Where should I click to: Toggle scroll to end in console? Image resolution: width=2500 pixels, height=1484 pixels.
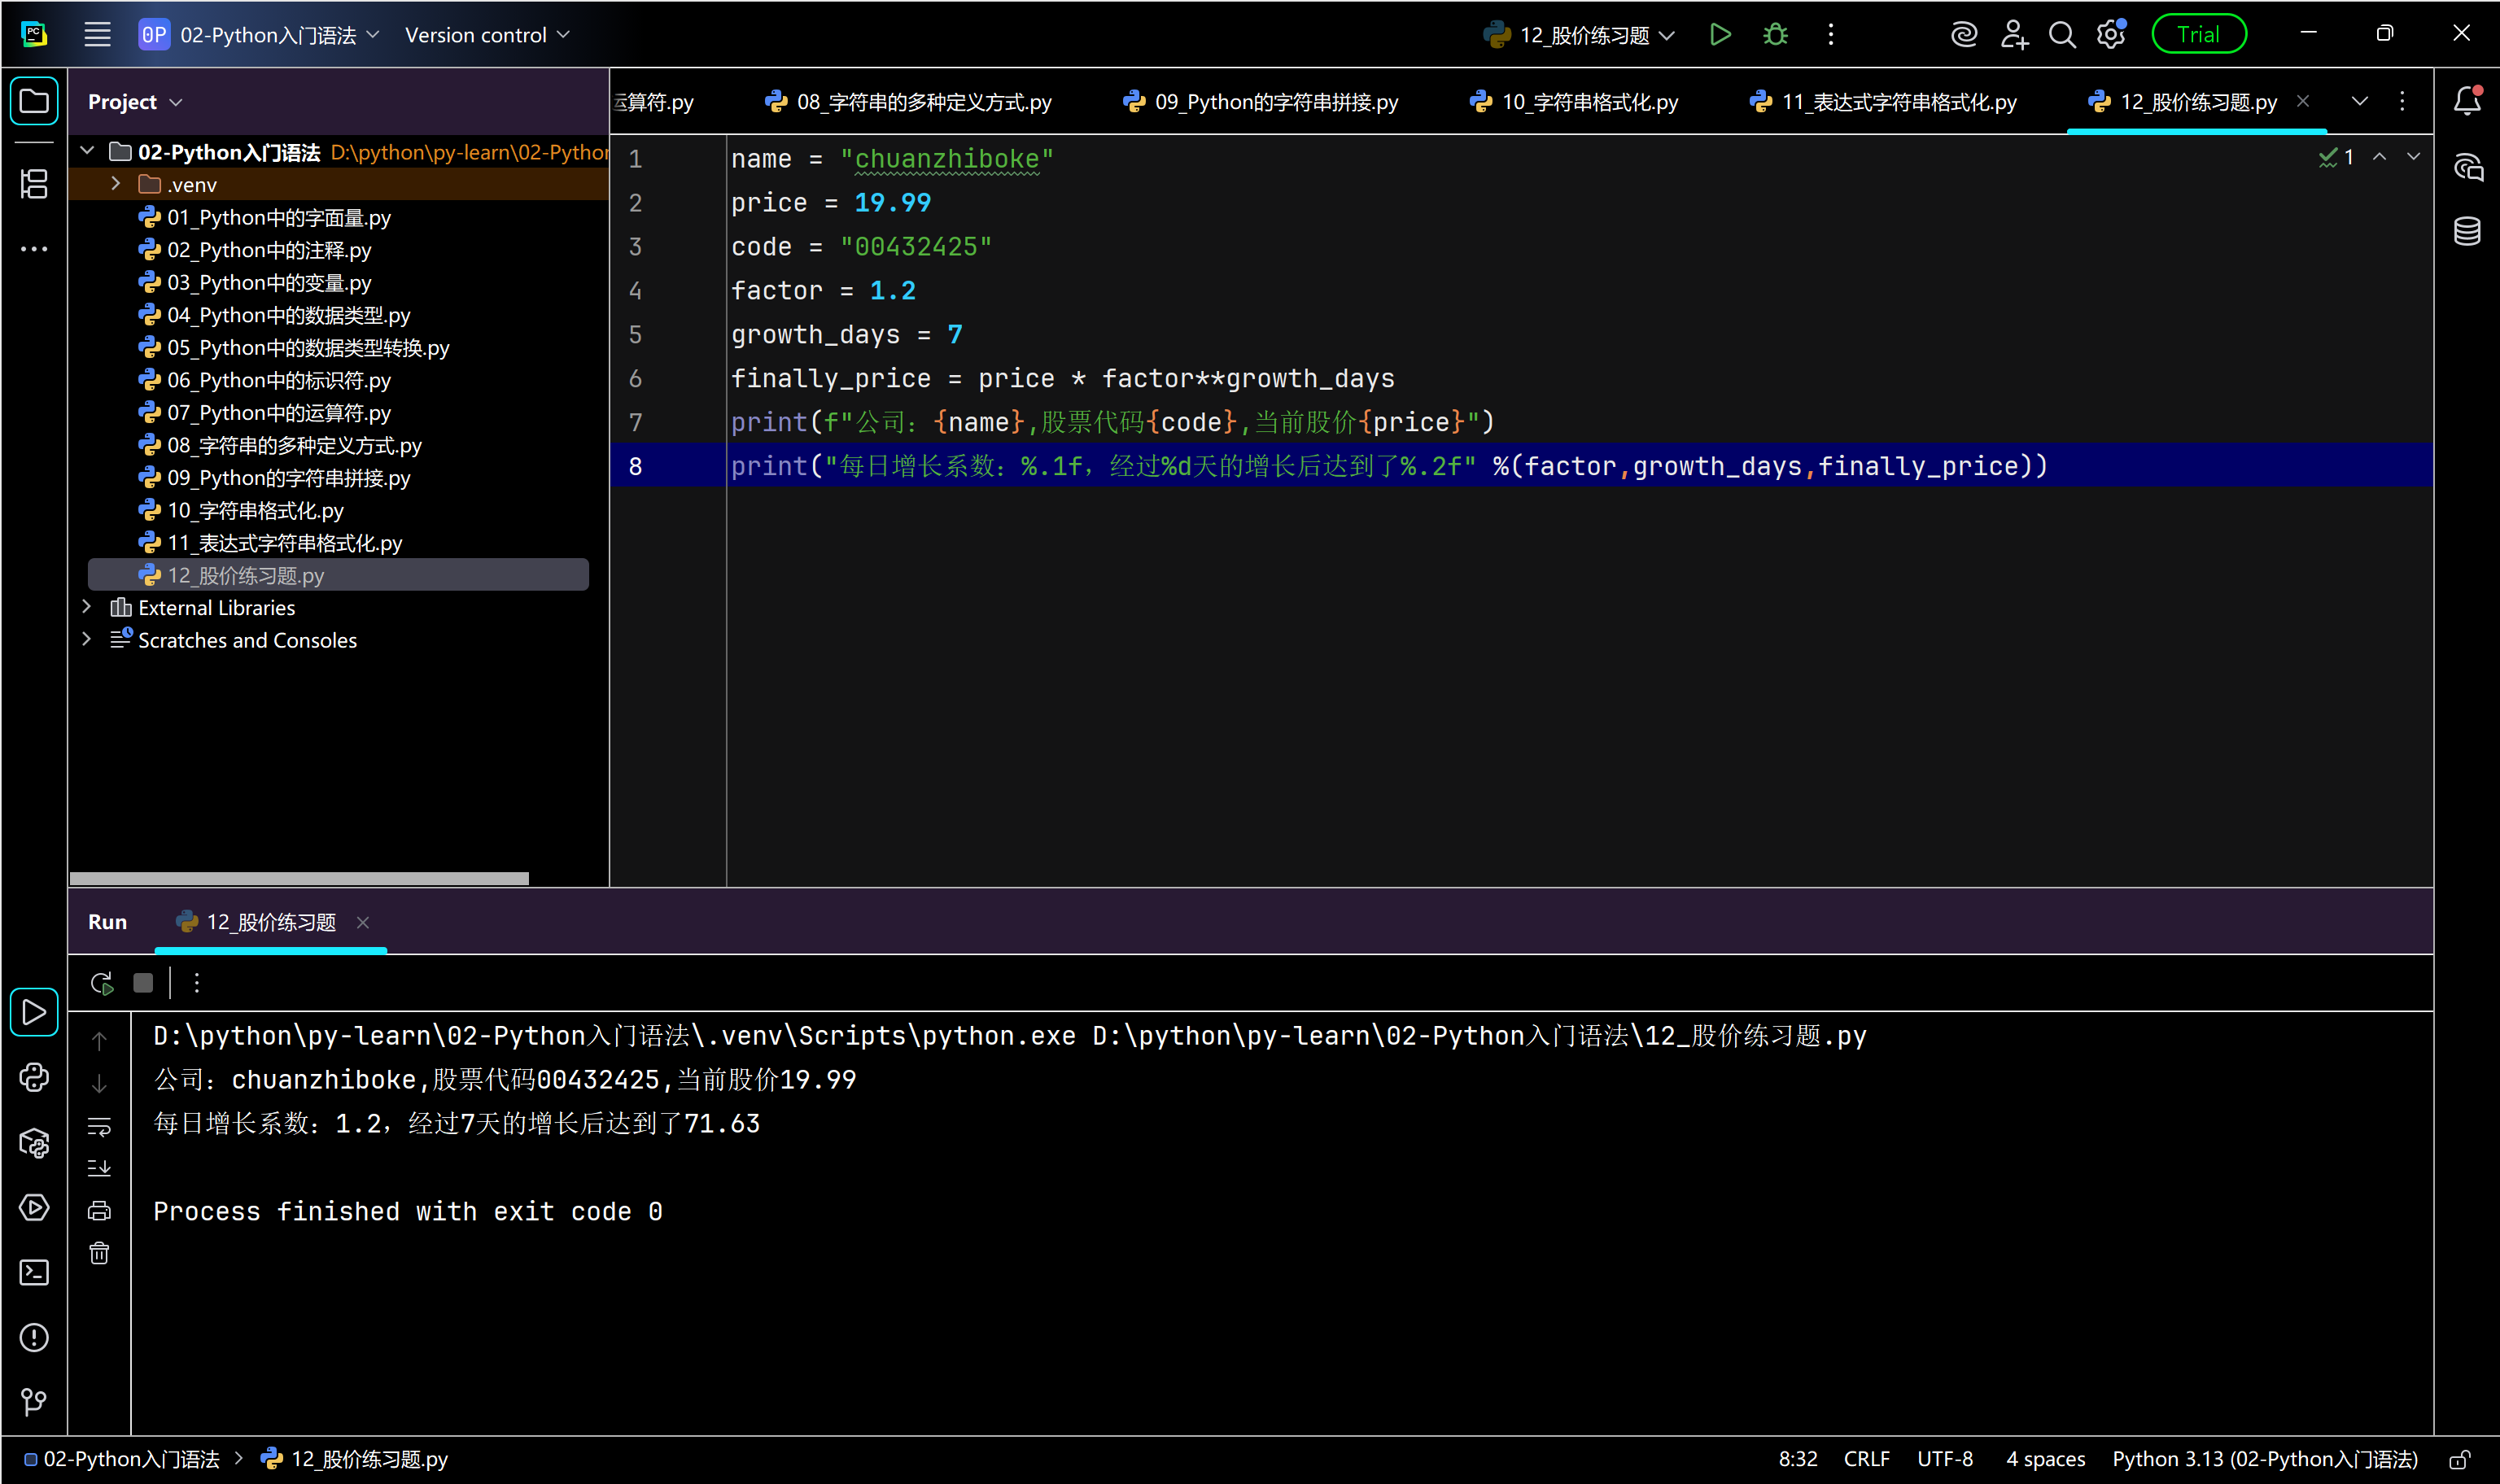pyautogui.click(x=99, y=1168)
